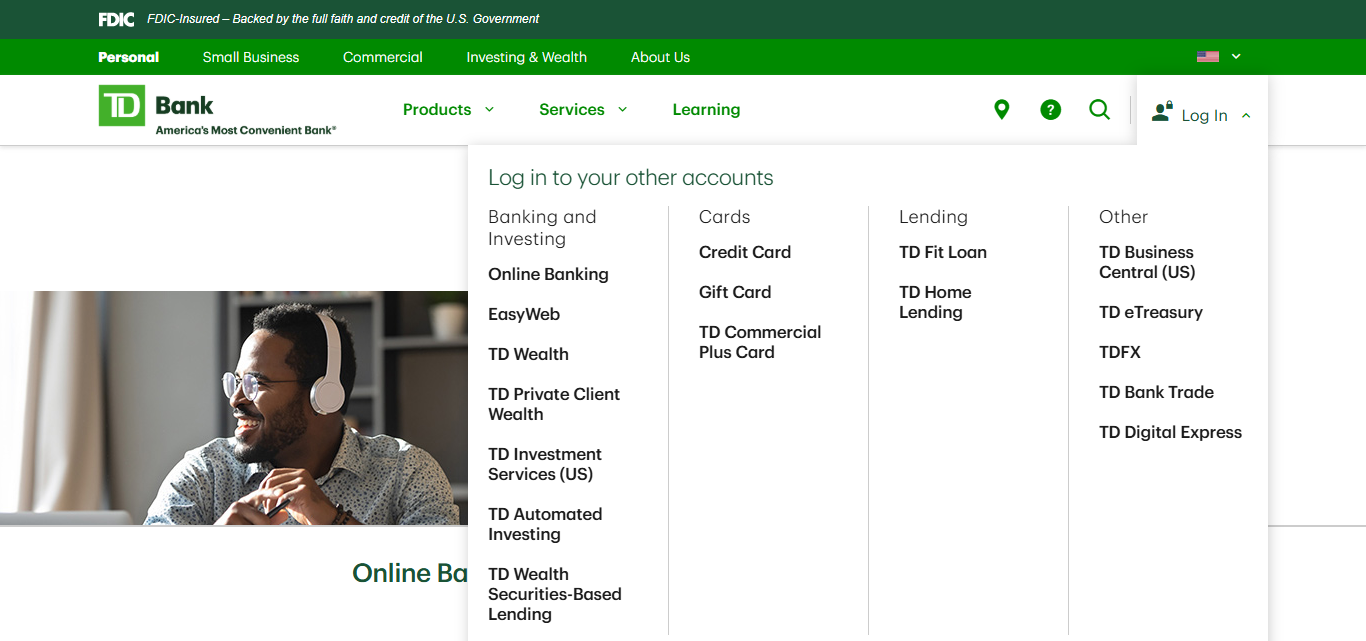Open search with the magnifier icon
This screenshot has width=1366, height=641.
1099,110
